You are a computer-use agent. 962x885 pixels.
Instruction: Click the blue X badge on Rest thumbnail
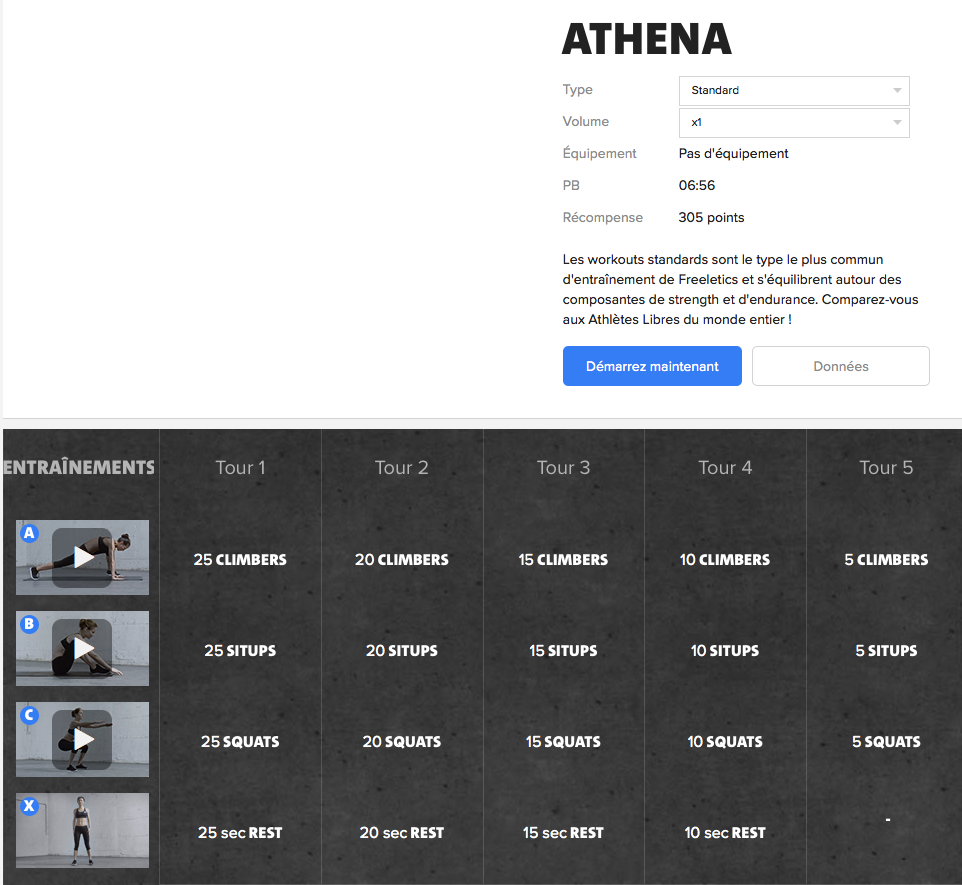[x=29, y=805]
